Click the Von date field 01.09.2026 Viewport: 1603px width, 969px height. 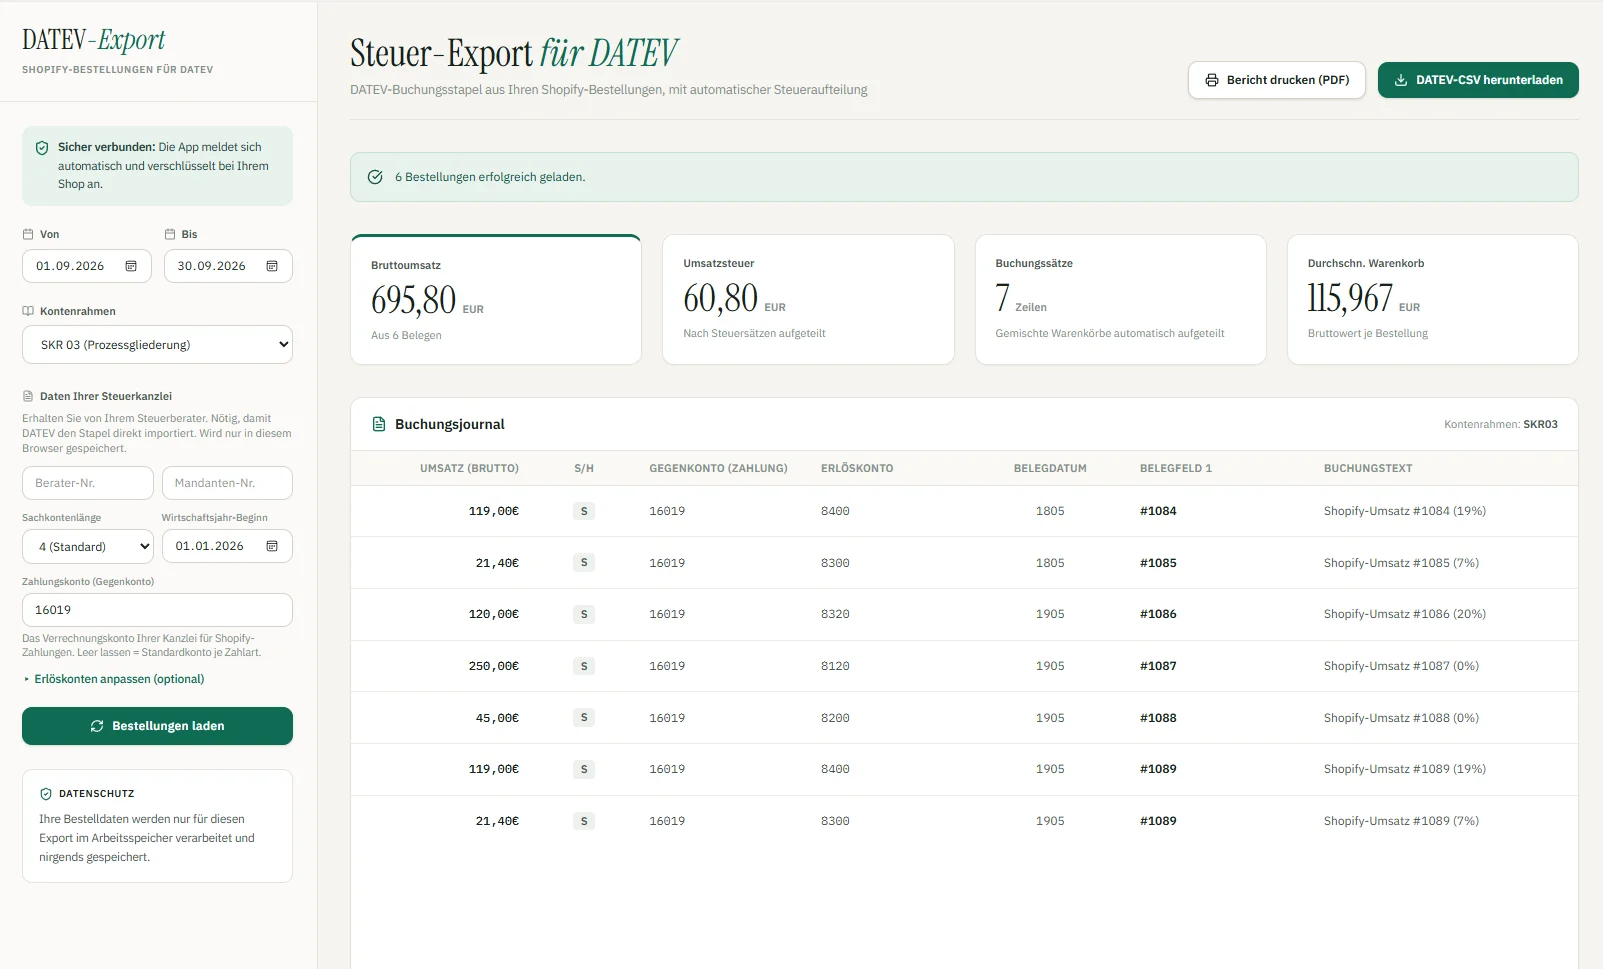pyautogui.click(x=87, y=266)
